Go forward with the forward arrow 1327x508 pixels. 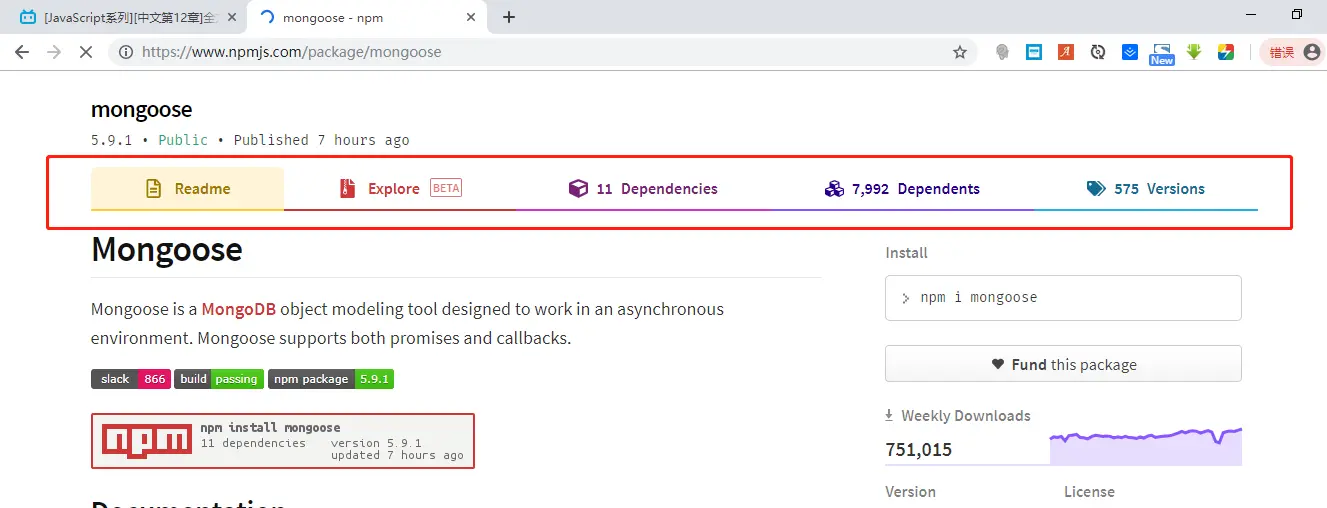[54, 52]
